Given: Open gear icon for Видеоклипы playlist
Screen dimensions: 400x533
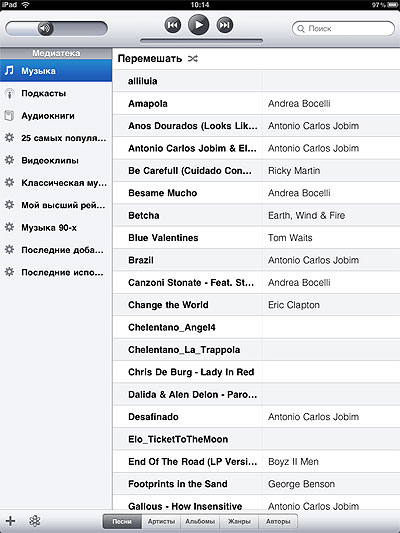Looking at the screenshot, I should [x=10, y=160].
